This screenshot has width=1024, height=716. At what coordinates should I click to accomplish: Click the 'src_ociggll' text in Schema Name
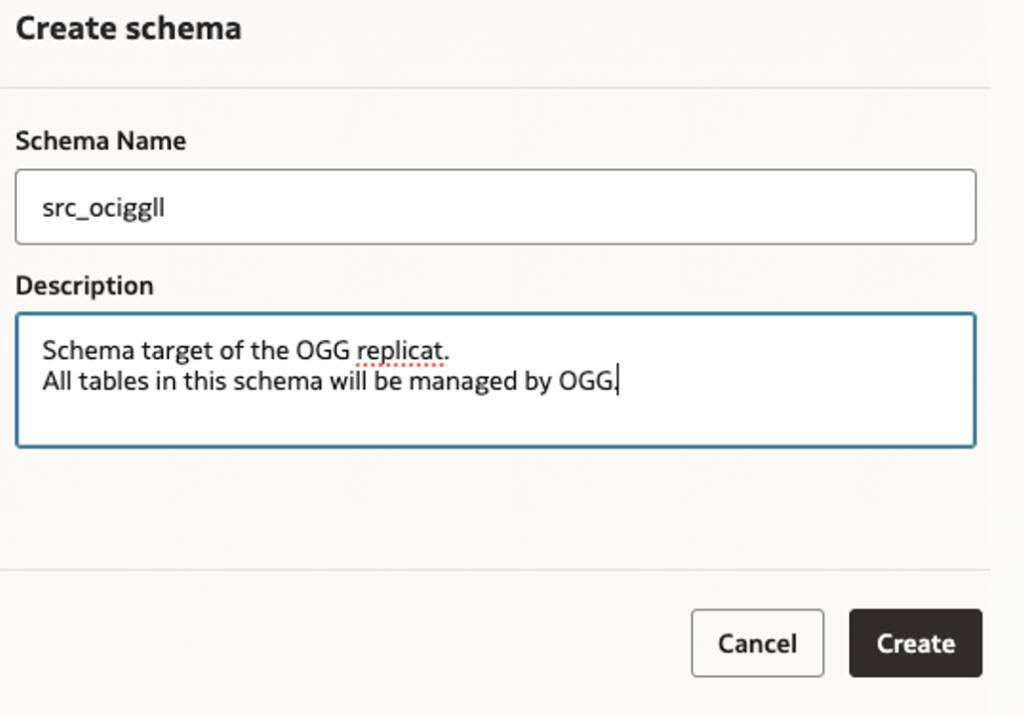tap(103, 208)
